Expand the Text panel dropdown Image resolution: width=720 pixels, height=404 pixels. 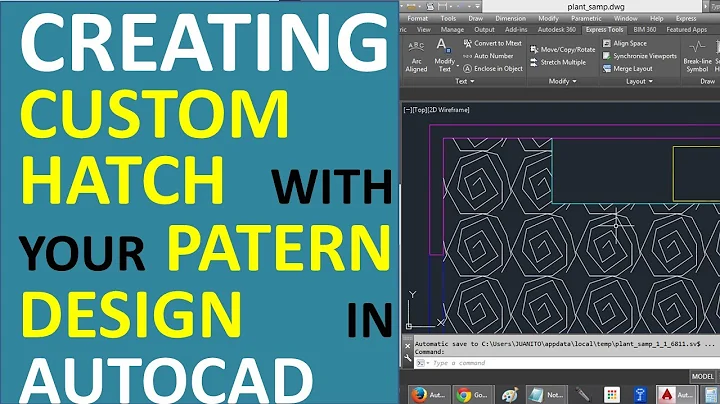click(464, 81)
